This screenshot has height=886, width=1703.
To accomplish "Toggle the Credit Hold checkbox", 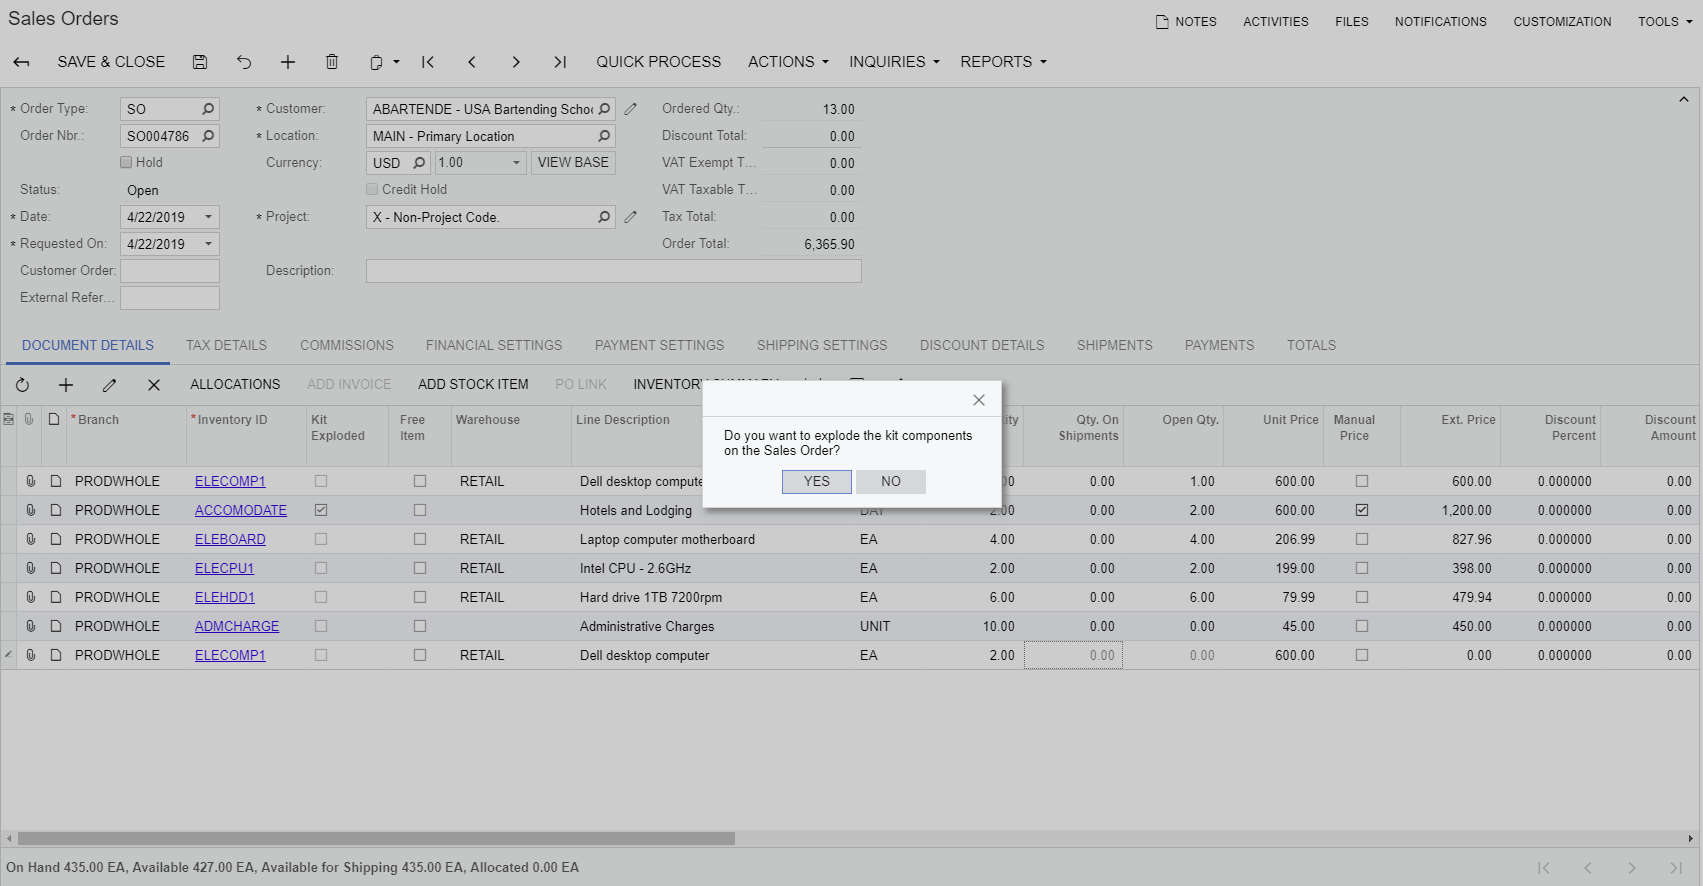I will [372, 189].
